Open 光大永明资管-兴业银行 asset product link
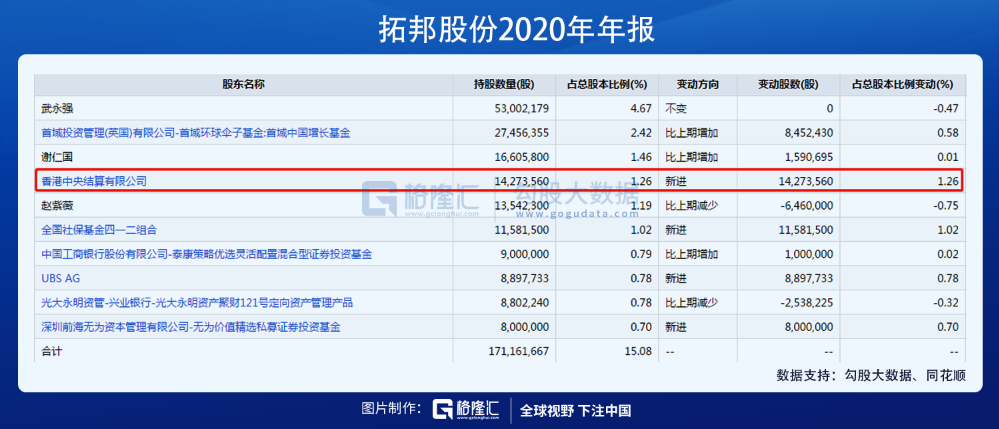This screenshot has width=999, height=429. pyautogui.click(x=197, y=303)
